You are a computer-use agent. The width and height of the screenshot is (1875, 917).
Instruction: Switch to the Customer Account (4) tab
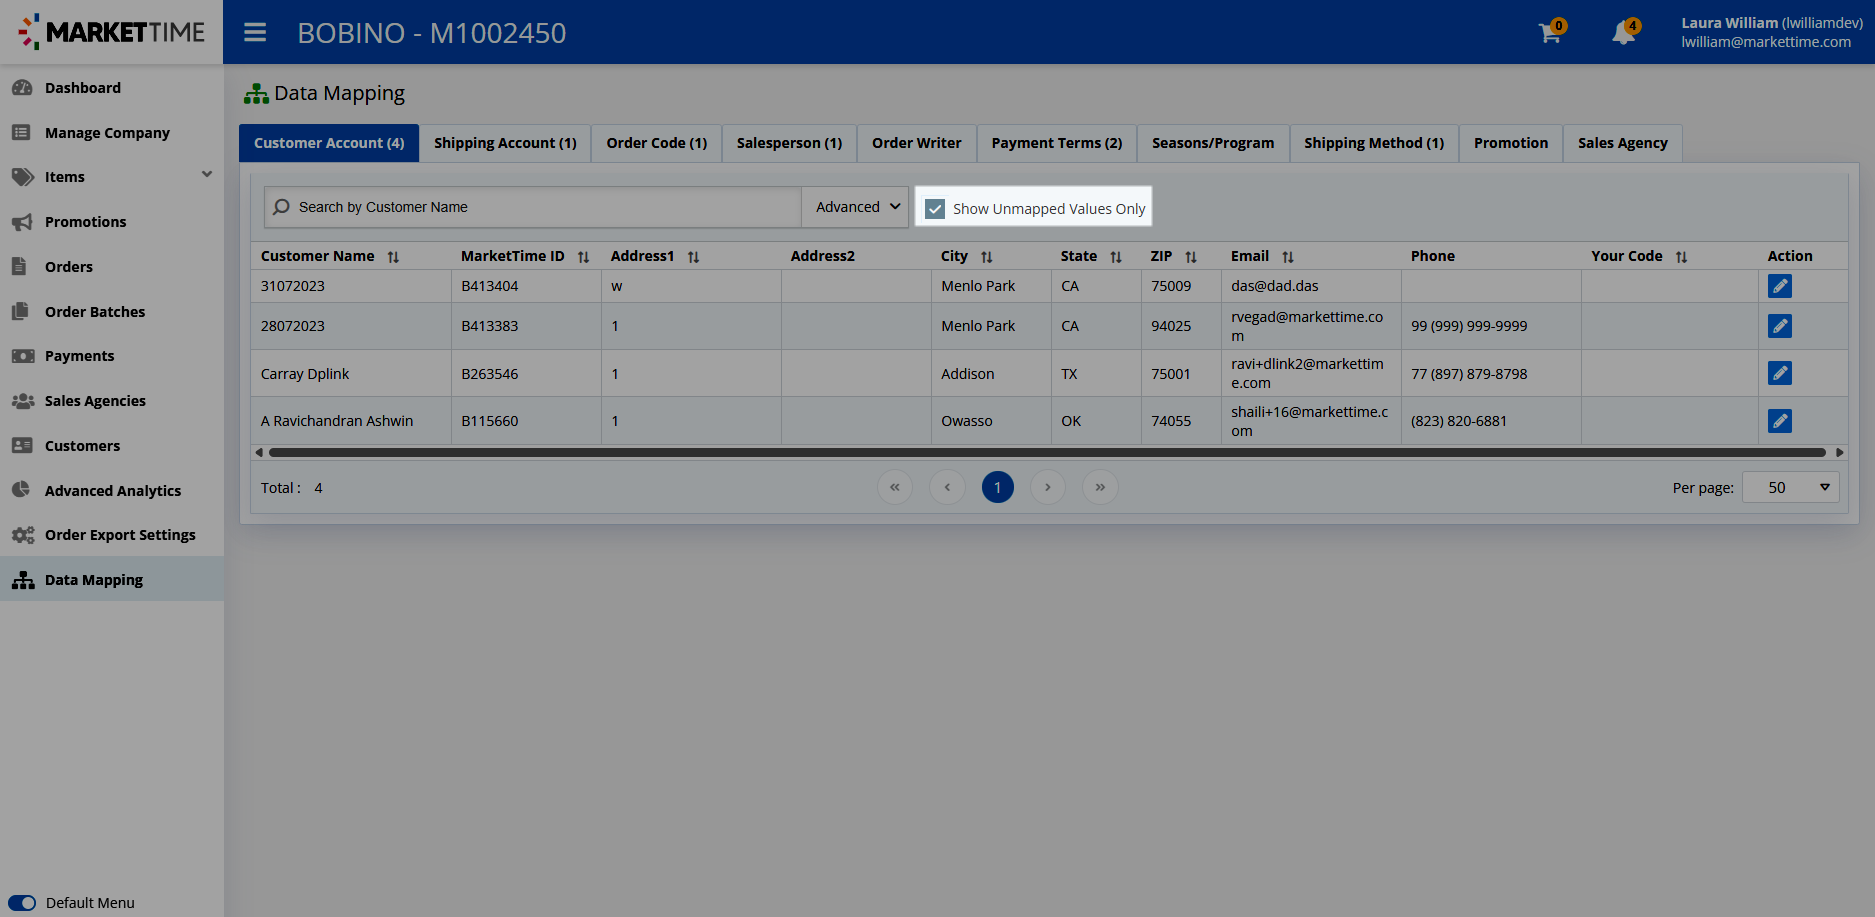329,143
